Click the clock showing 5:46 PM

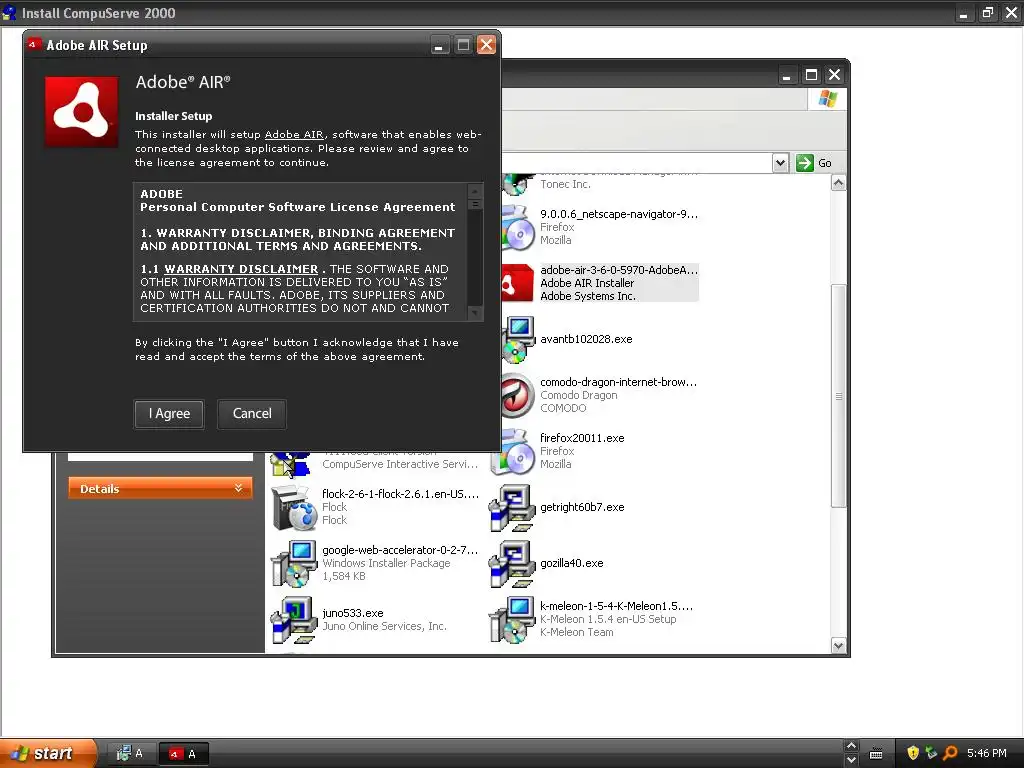click(x=987, y=754)
